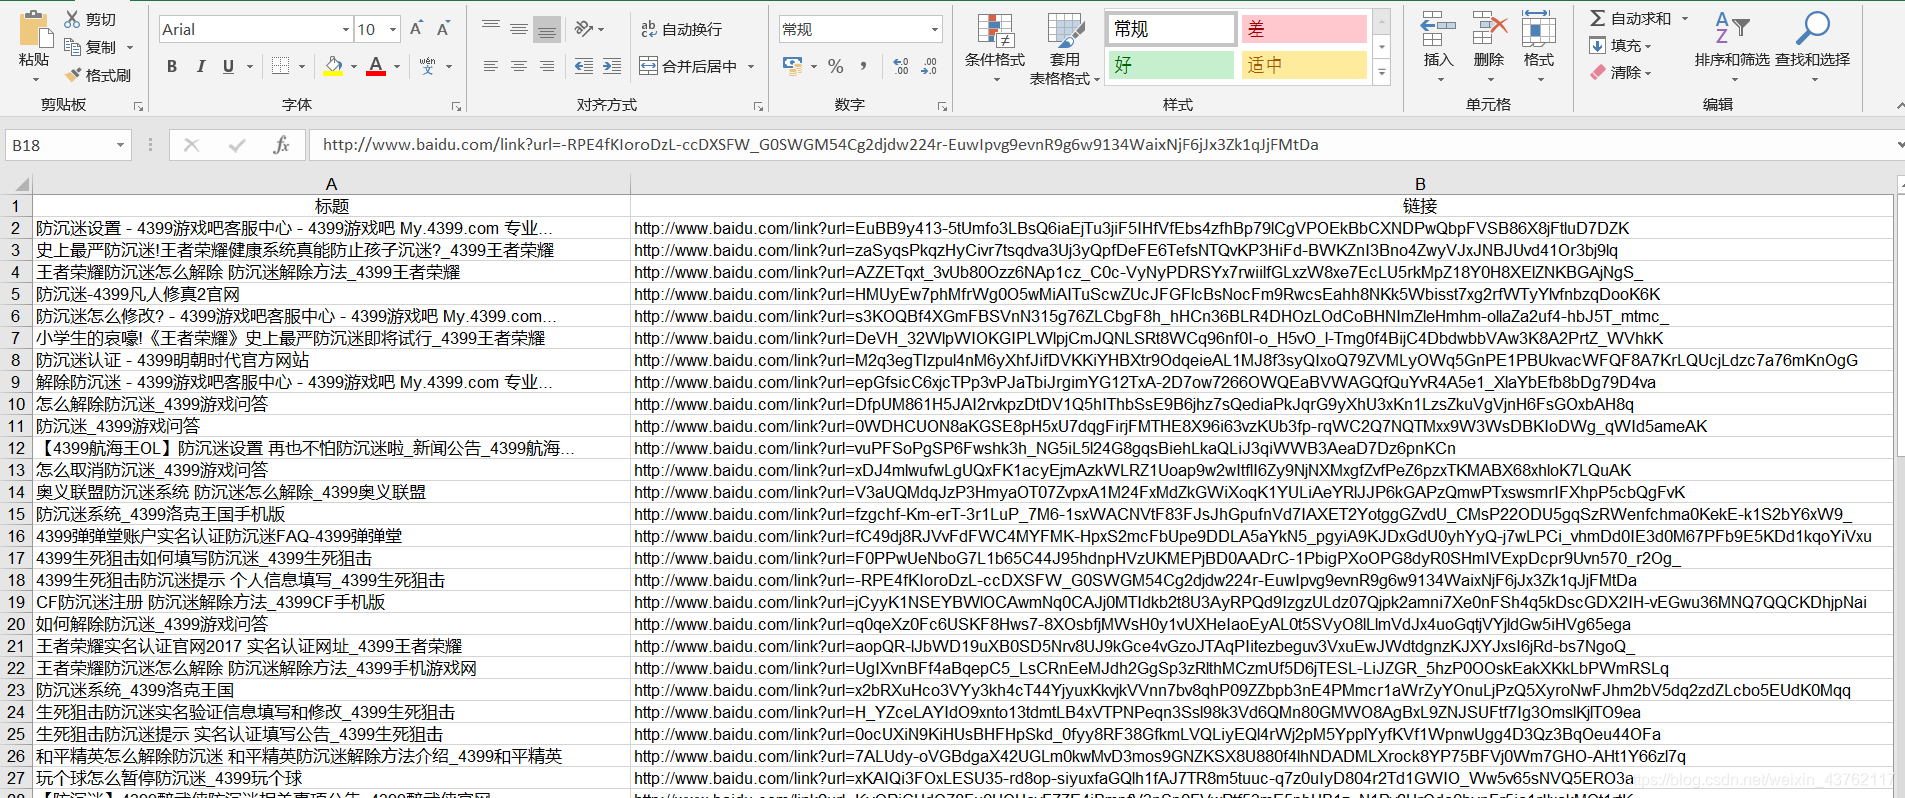
Task: Center text horizontally
Action: tap(518, 66)
